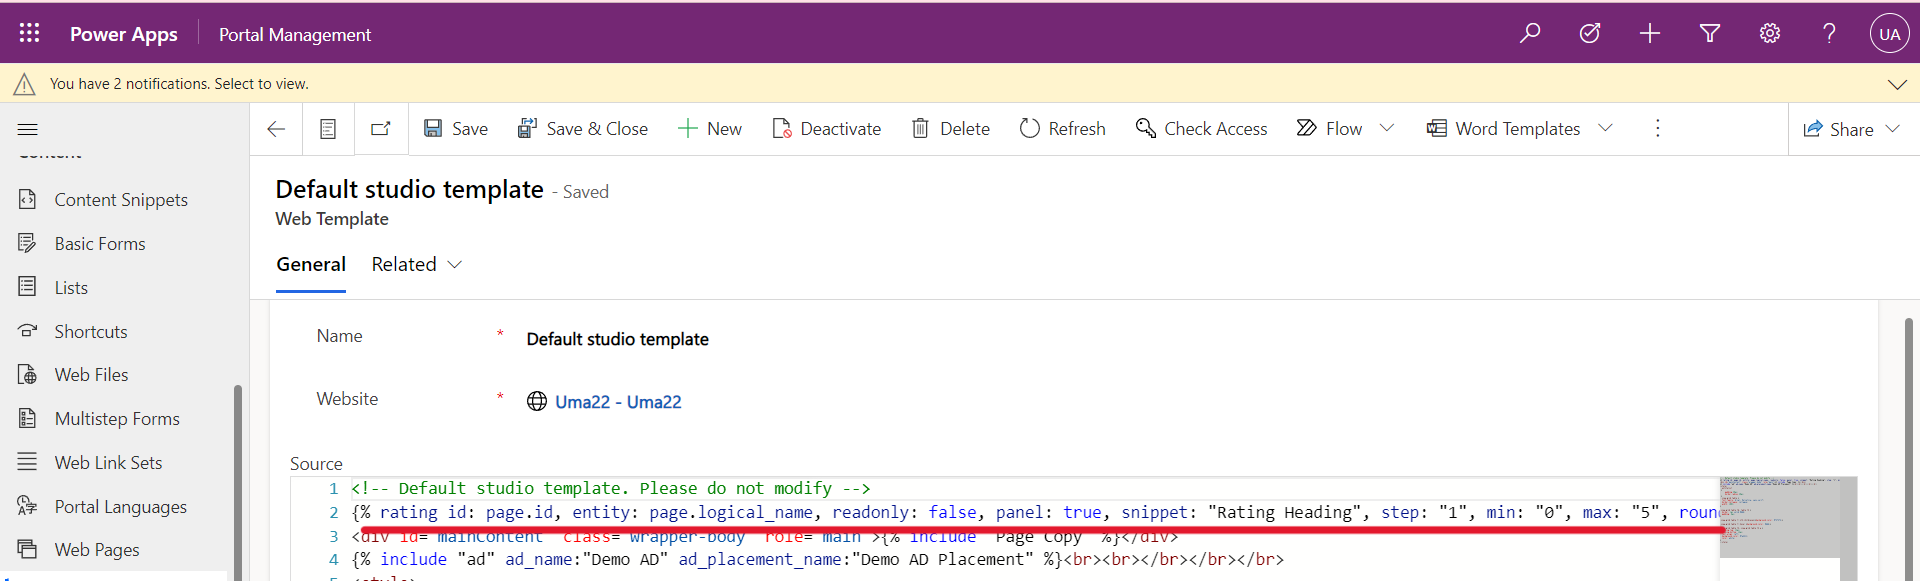Open the Related tab dropdown
Image resolution: width=1920 pixels, height=581 pixels.
[417, 265]
